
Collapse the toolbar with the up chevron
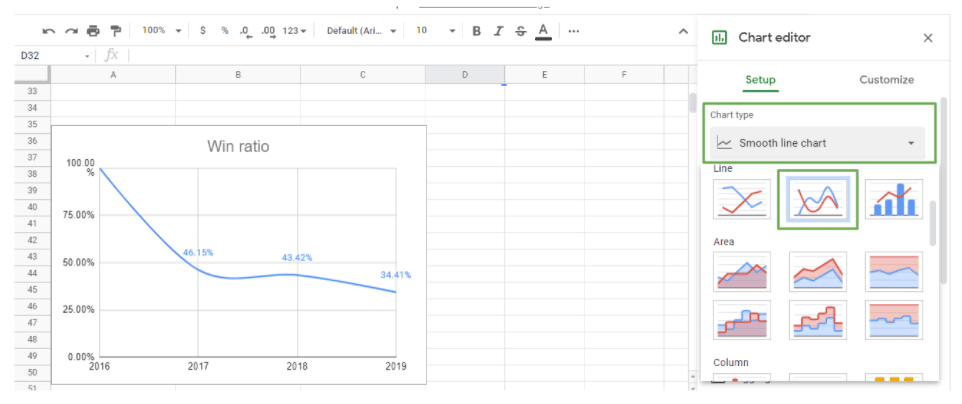pyautogui.click(x=683, y=31)
